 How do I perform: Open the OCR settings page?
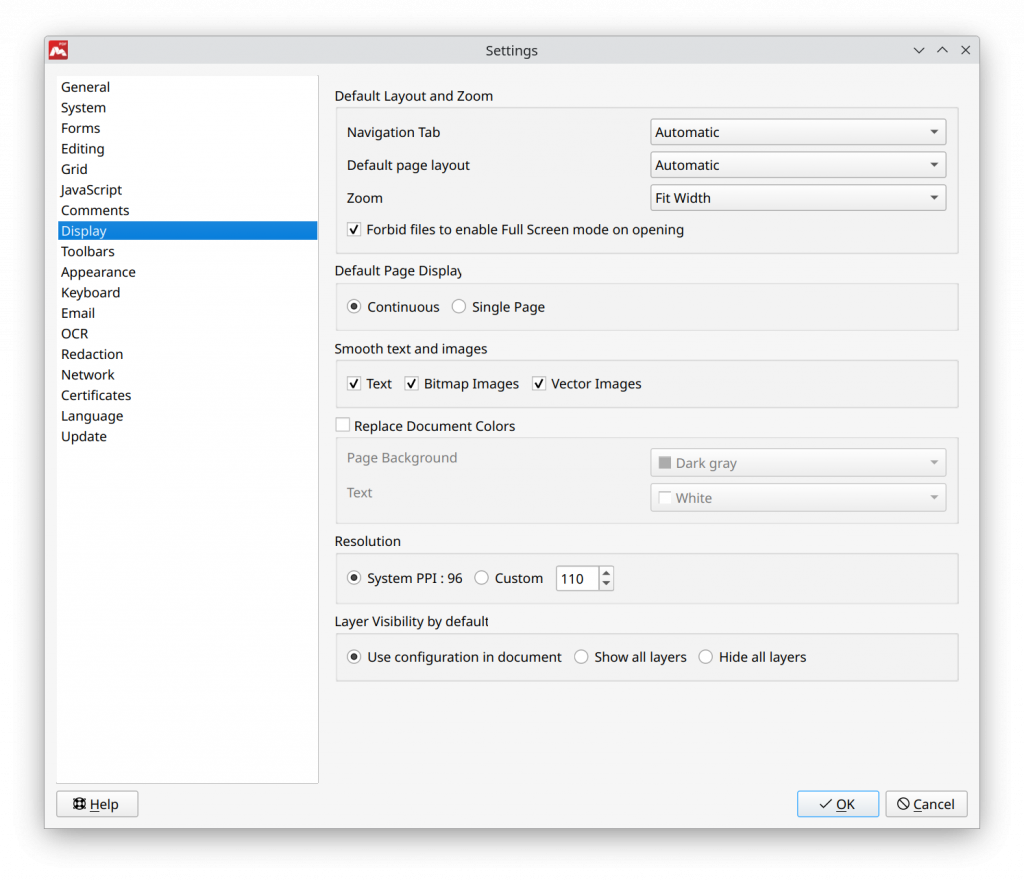coord(74,333)
